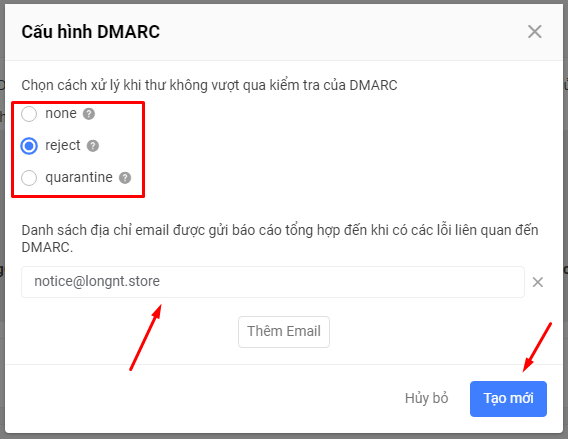Screen dimensions: 568x439
Task: Click the word DMARC. ending the description
Action: coord(47,247)
